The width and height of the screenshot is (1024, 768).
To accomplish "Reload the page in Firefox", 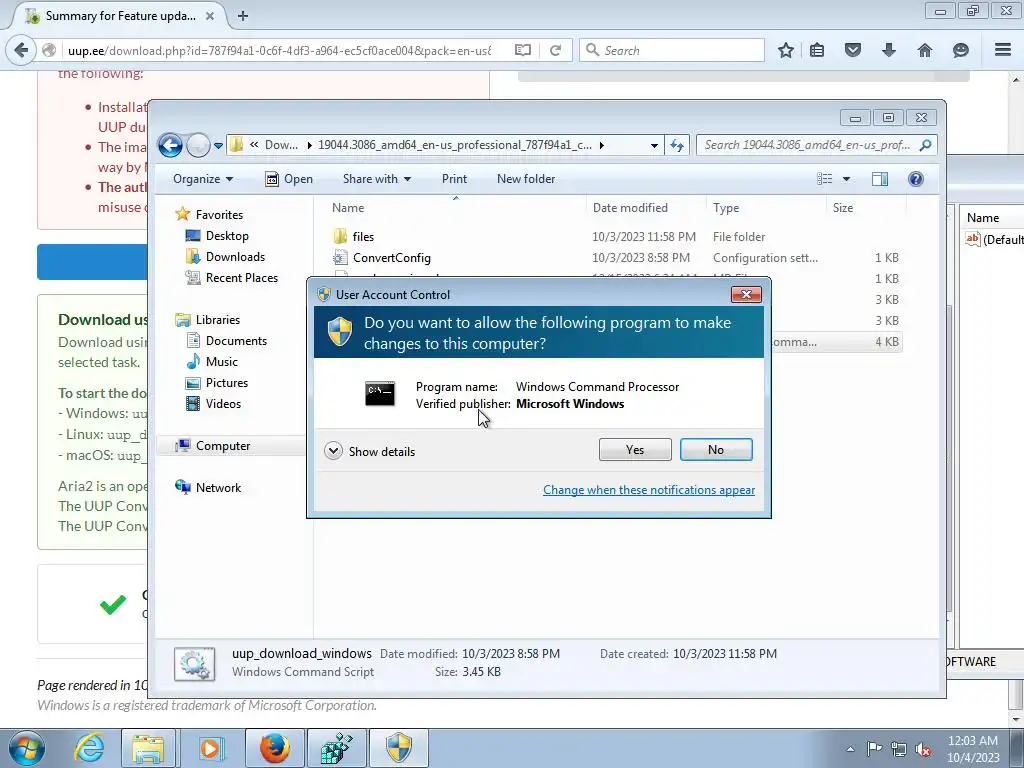I will click(x=555, y=50).
